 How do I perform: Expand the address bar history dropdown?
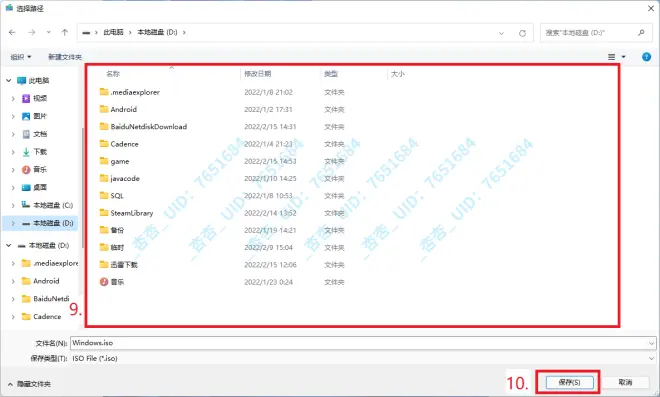pos(501,33)
